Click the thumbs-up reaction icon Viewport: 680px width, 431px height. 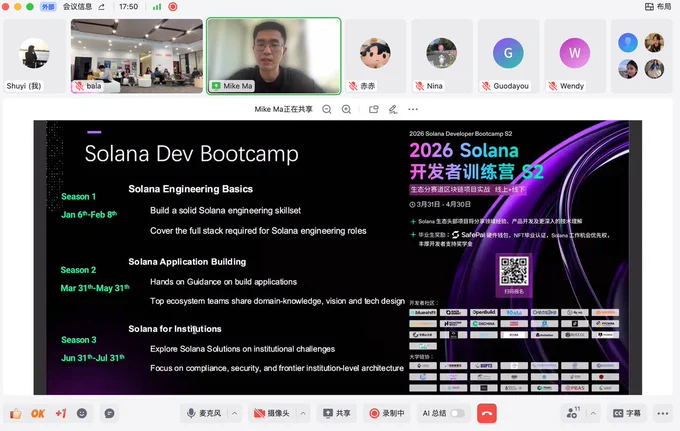[16, 414]
